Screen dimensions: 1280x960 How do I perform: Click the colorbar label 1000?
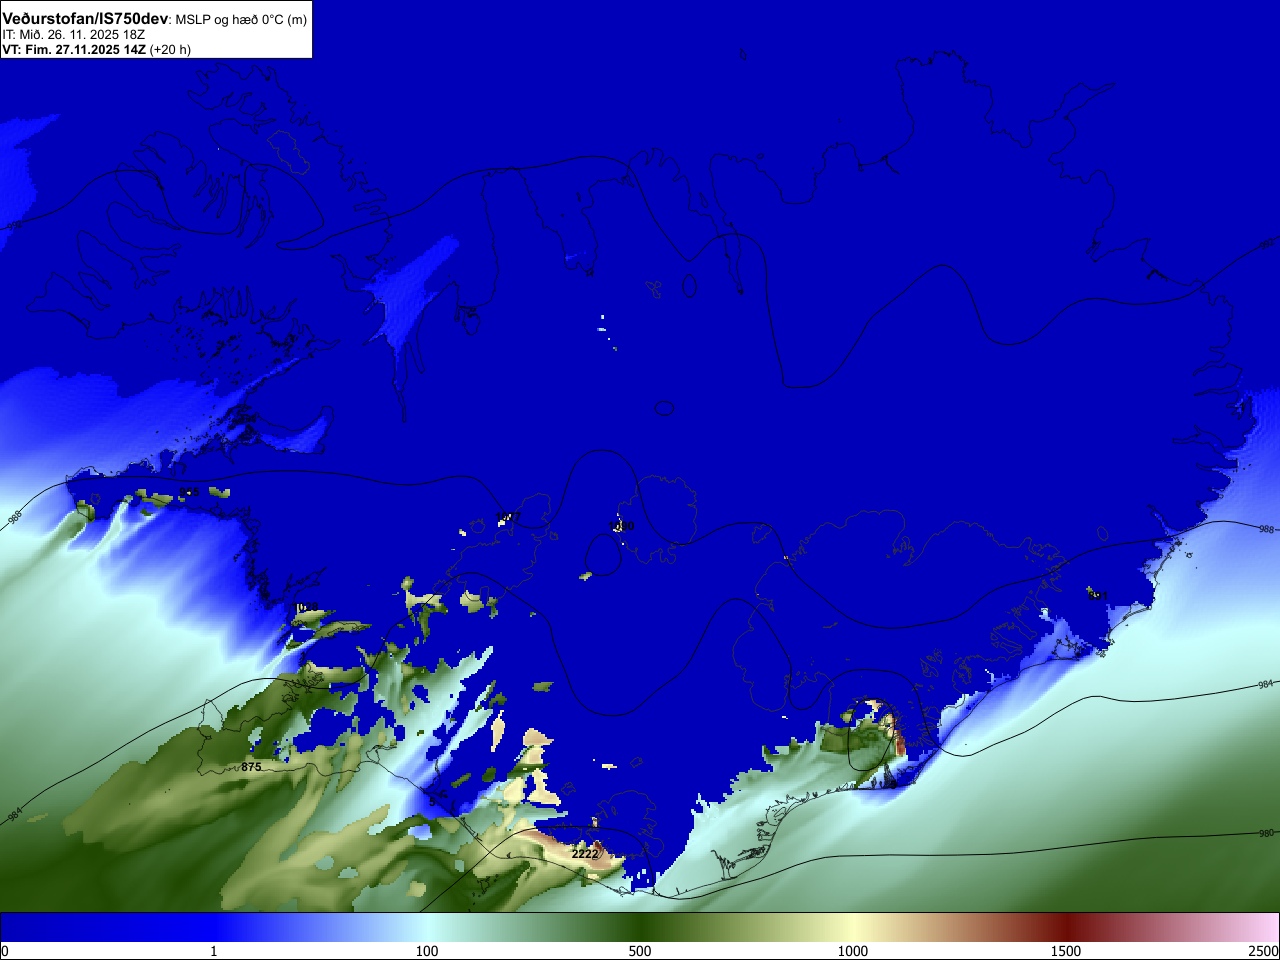(x=853, y=951)
